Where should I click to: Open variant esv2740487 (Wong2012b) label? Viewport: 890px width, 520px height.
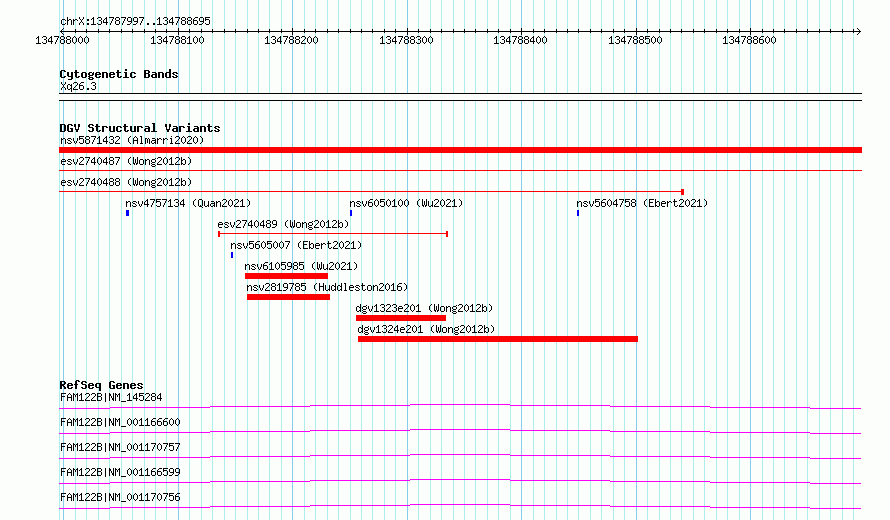coord(126,161)
